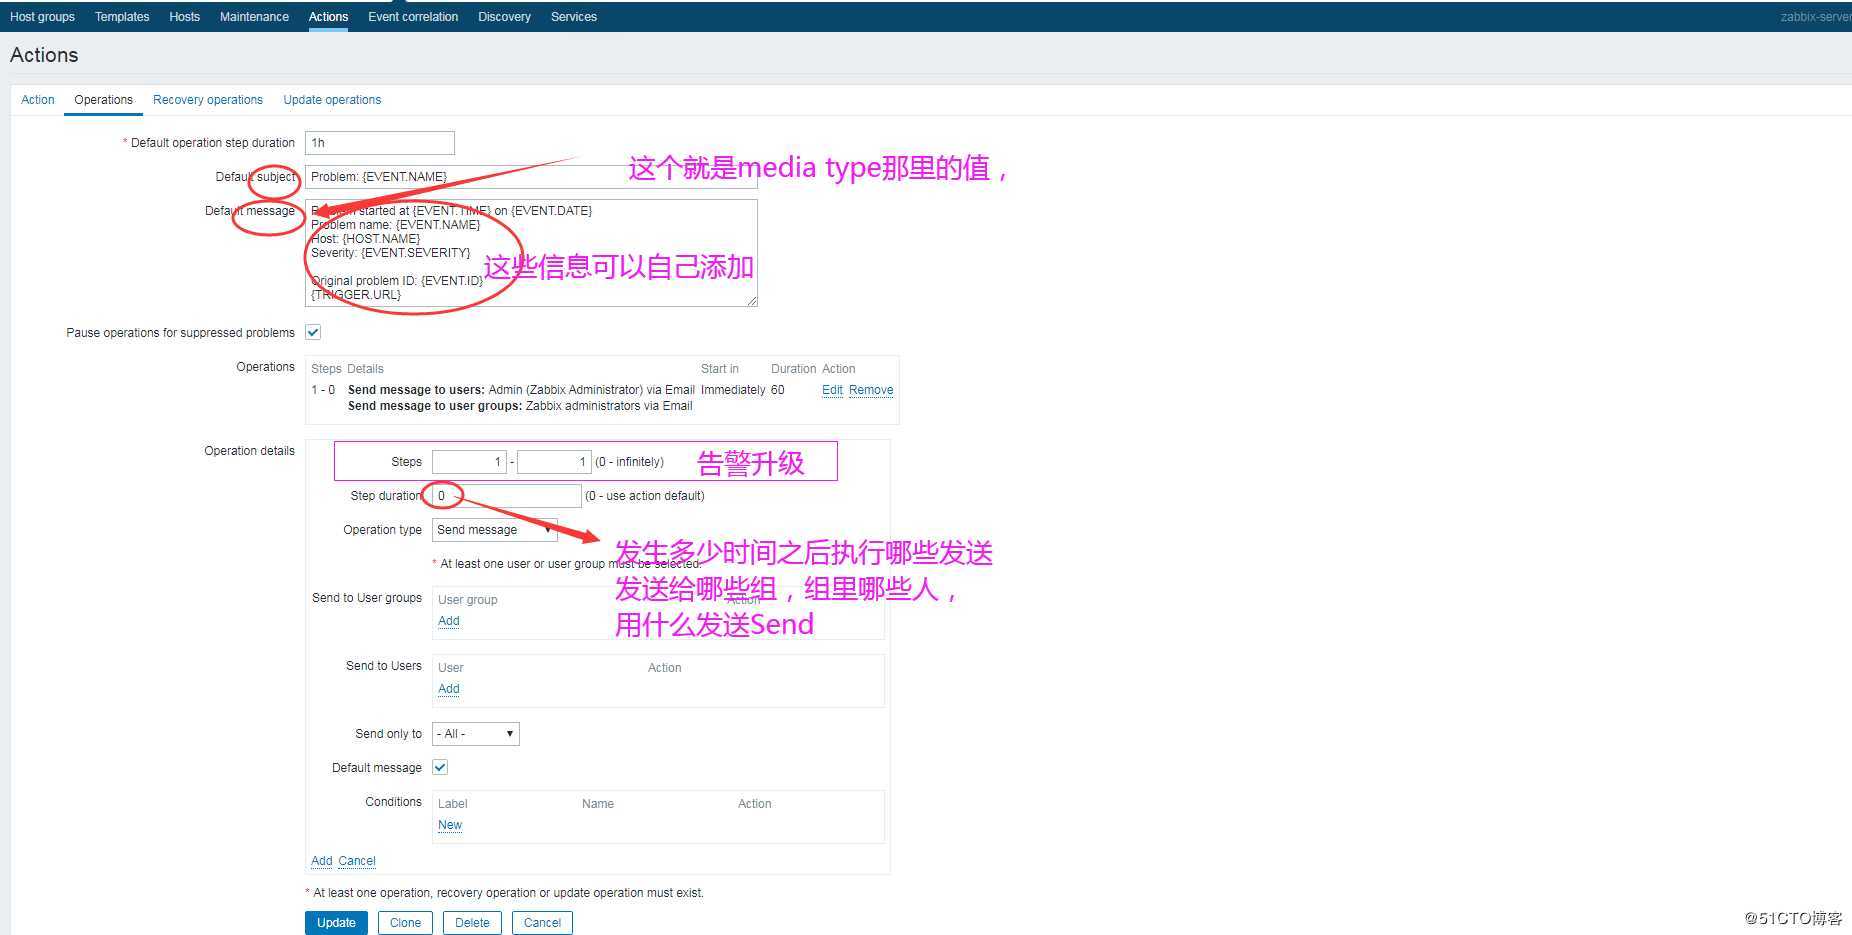Click the Default operation step duration field
1852x935 pixels.
(380, 143)
